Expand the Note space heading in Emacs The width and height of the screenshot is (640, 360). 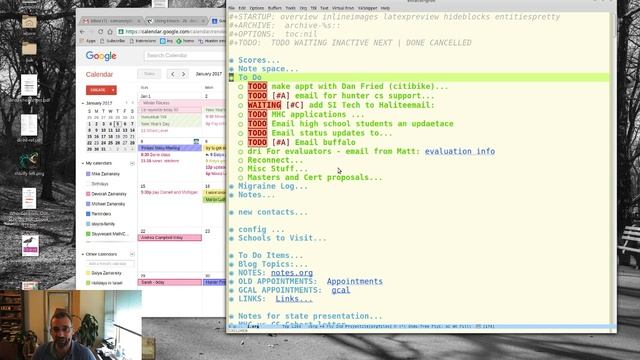click(268, 69)
